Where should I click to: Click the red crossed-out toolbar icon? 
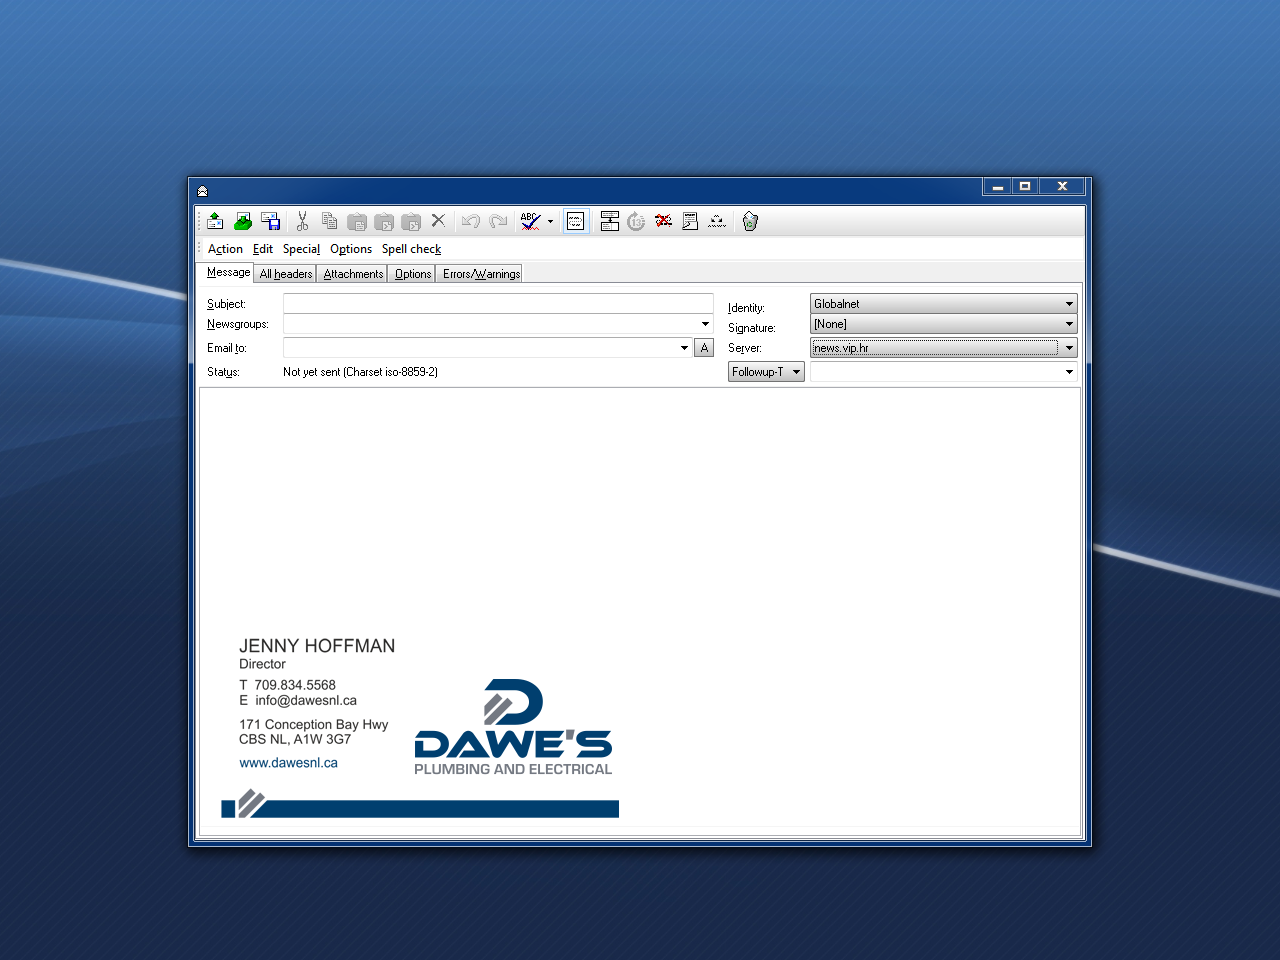coord(663,221)
